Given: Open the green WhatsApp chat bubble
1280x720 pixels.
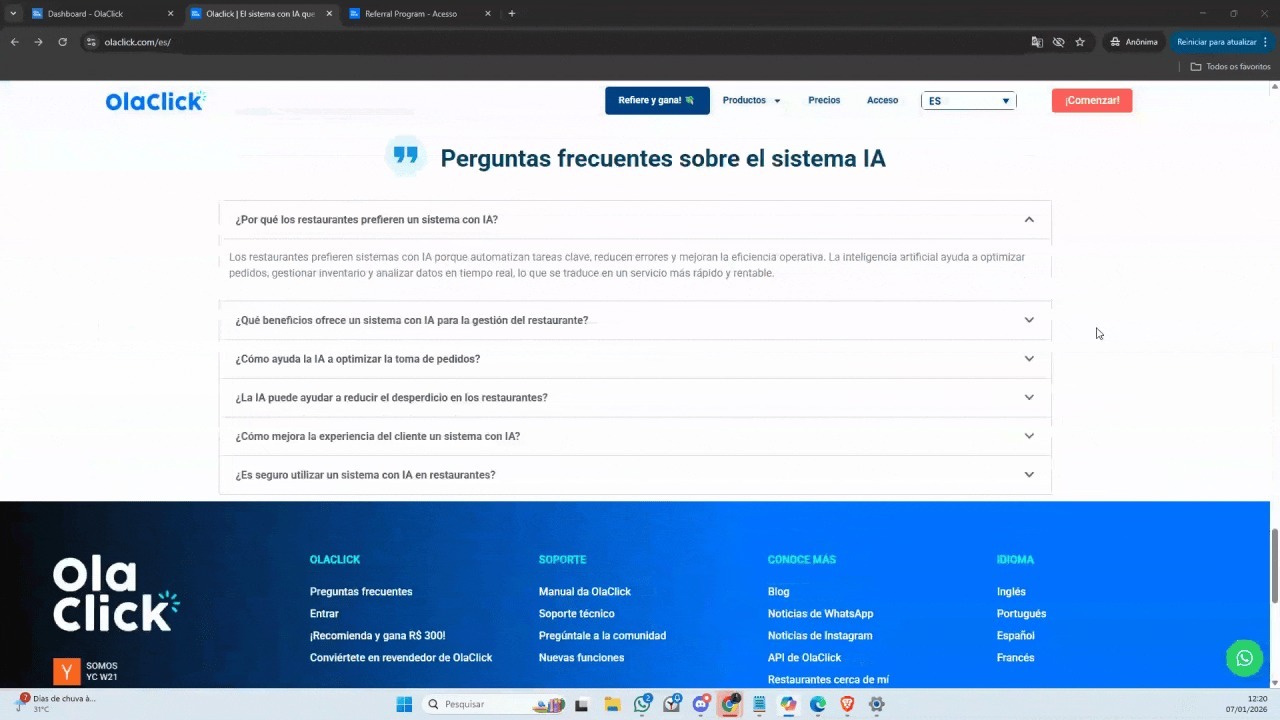Looking at the screenshot, I should click(1244, 658).
